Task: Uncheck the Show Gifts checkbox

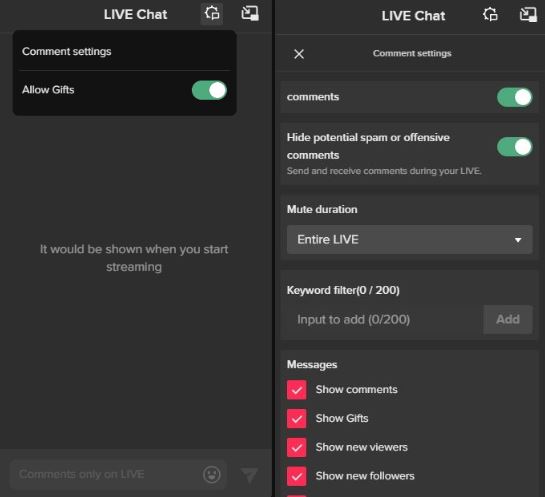Action: tap(296, 418)
